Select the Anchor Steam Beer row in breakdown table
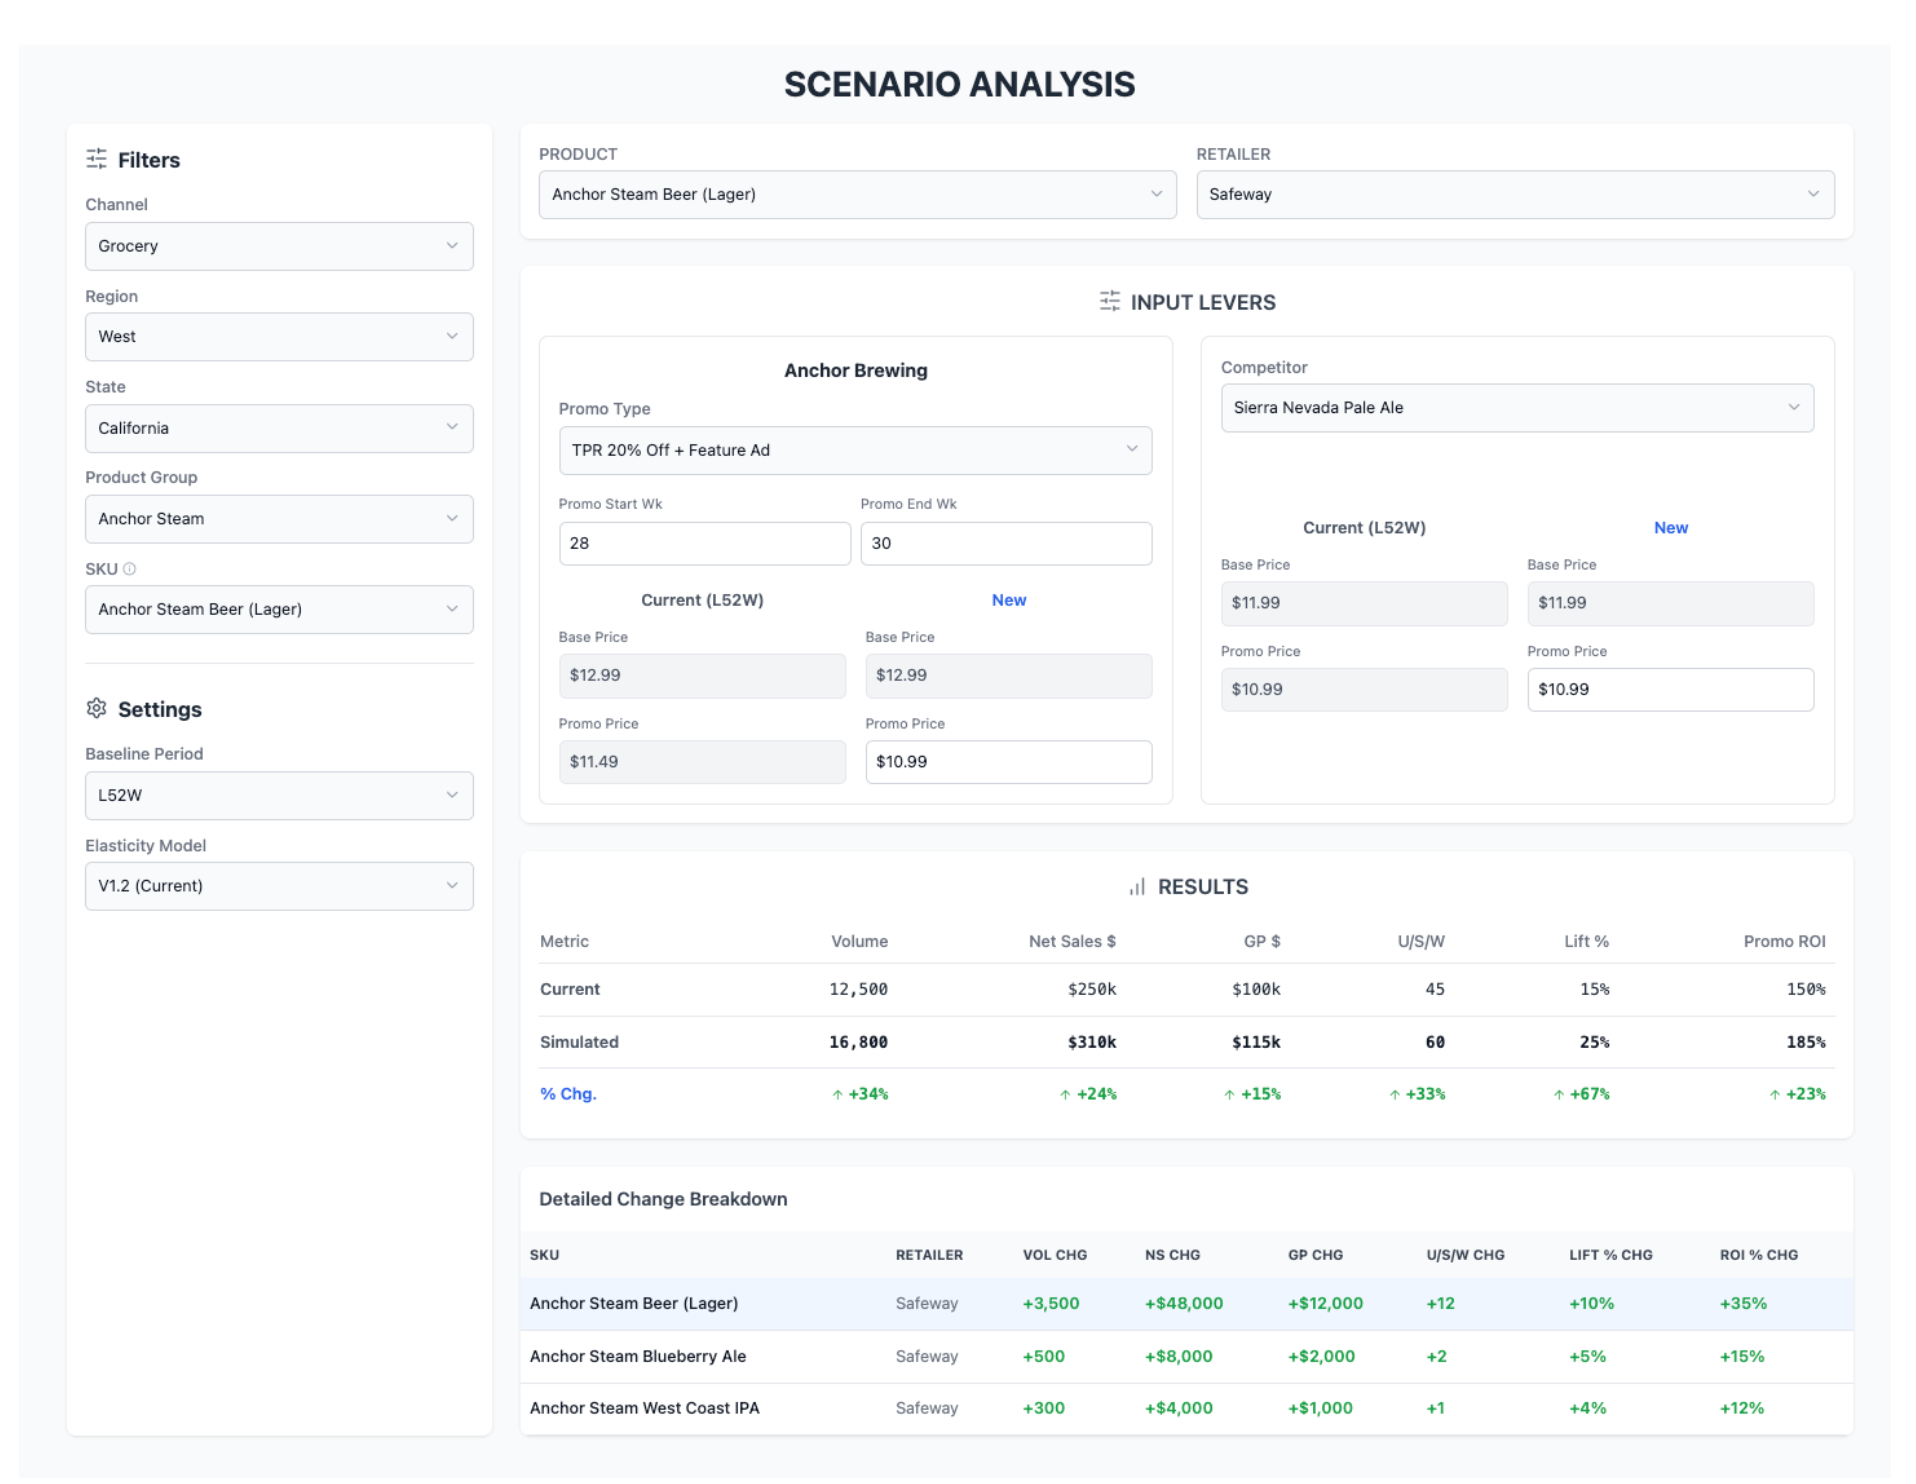The height and width of the screenshot is (1484, 1916). (x=634, y=1303)
